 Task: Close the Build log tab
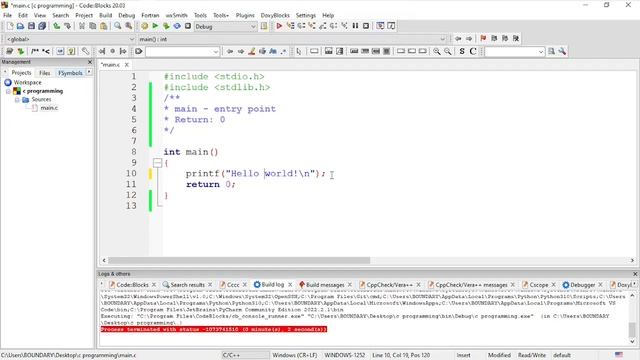(x=290, y=284)
